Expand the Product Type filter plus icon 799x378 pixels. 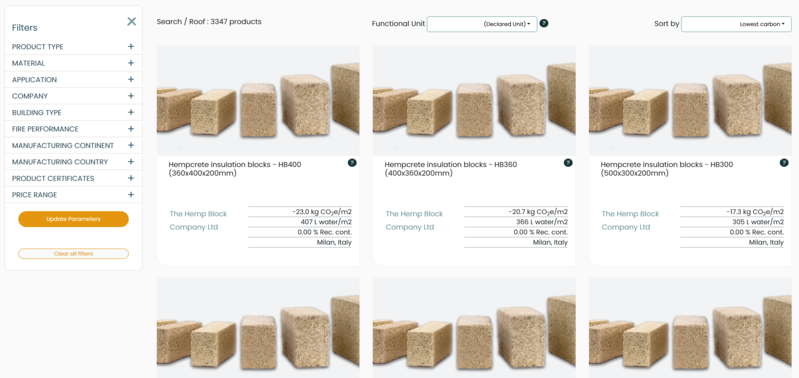coord(131,46)
